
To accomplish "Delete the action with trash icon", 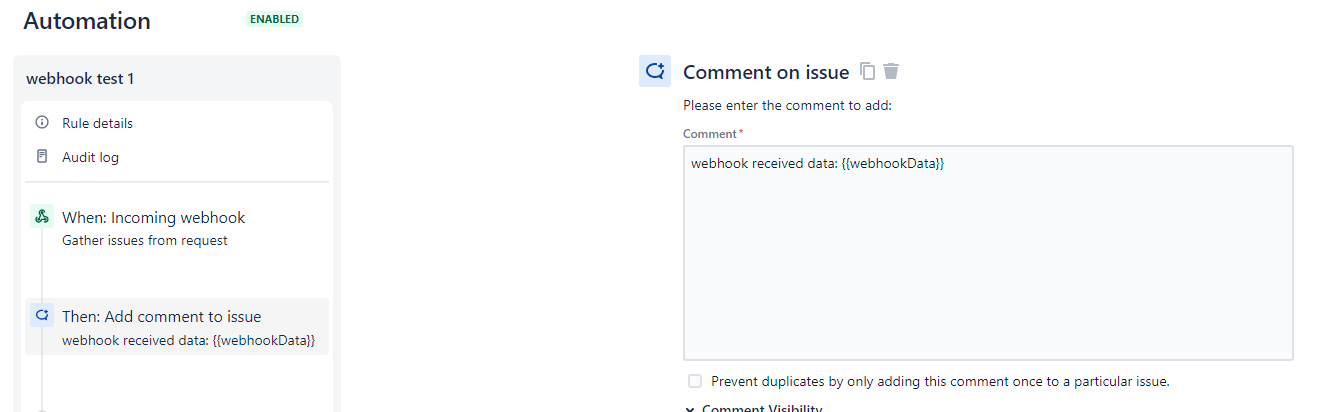I will (891, 72).
